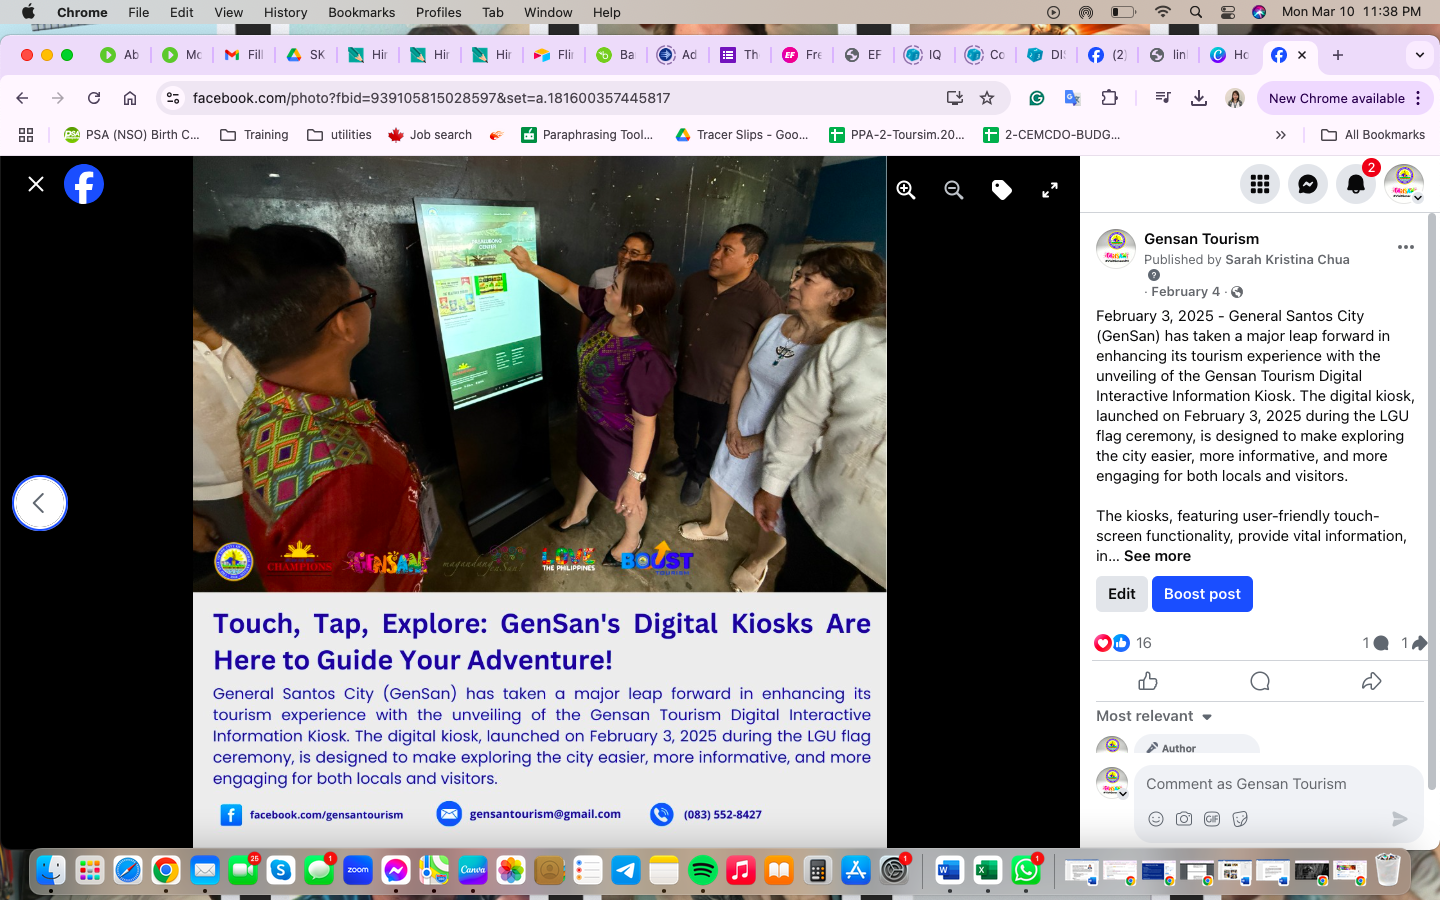Attach a photo to the comment
This screenshot has width=1440, height=900.
point(1184,819)
